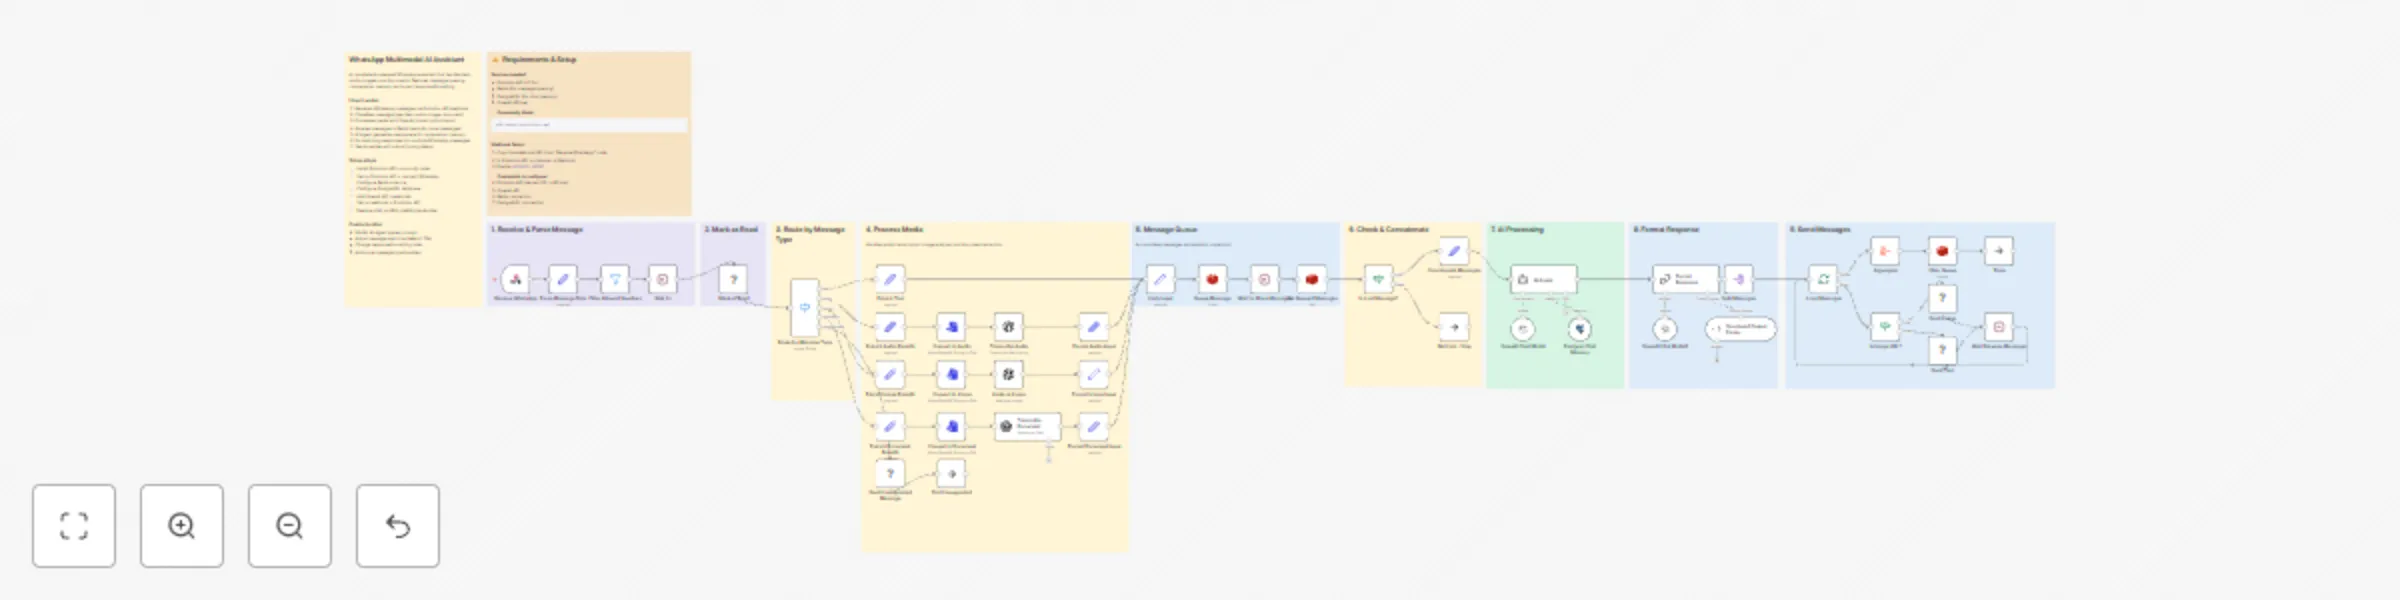Select the question-mark node under 2. Mark as Read
This screenshot has height=600, width=2400.
click(x=733, y=279)
